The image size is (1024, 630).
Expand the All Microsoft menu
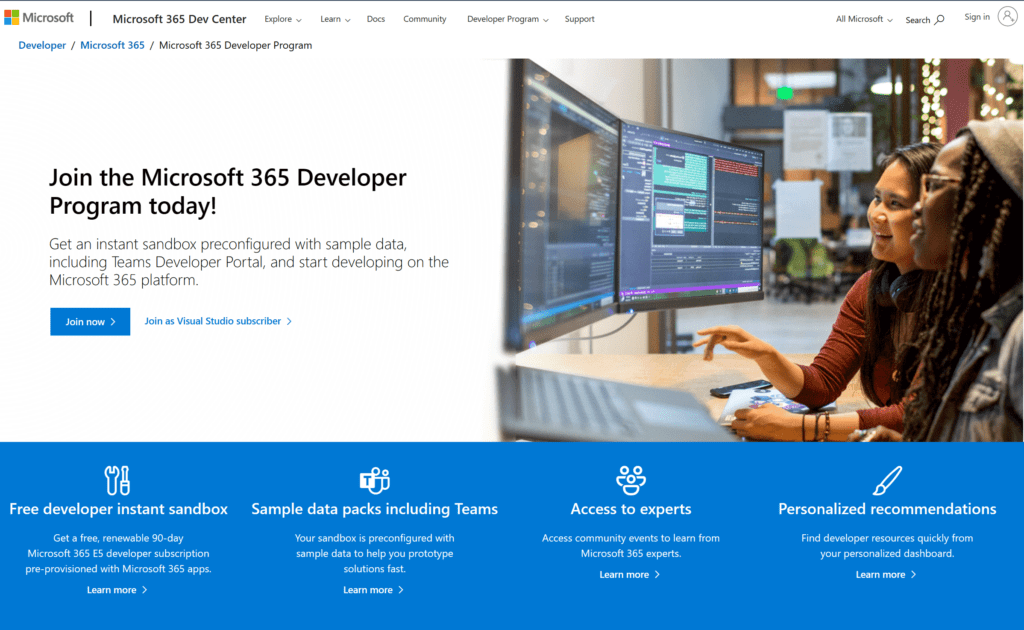864,19
